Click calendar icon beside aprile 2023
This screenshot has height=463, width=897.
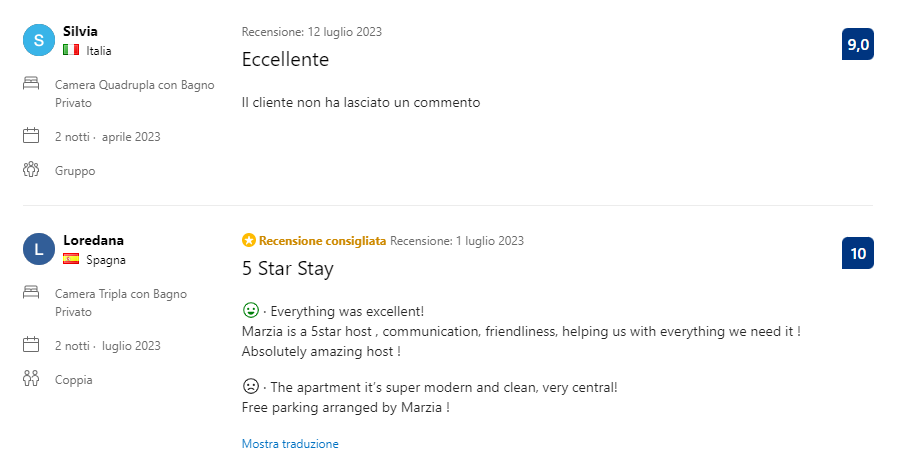click(31, 136)
